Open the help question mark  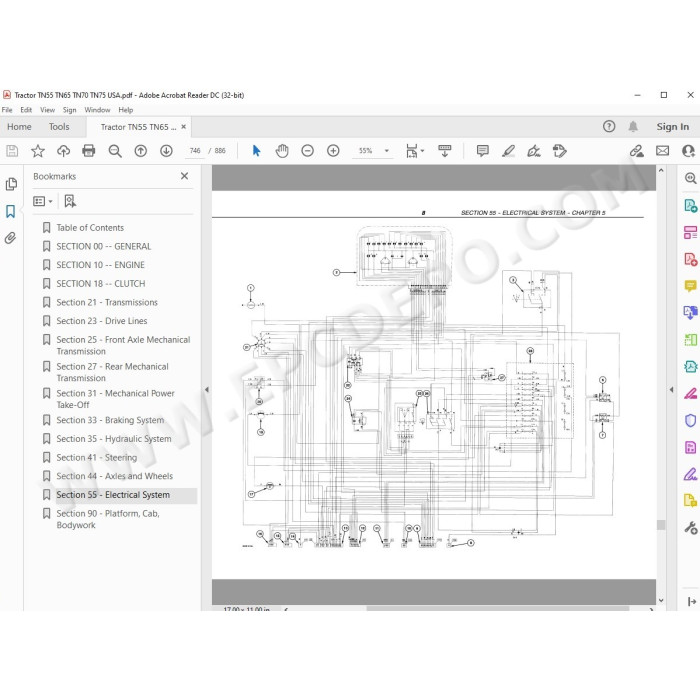coord(609,127)
